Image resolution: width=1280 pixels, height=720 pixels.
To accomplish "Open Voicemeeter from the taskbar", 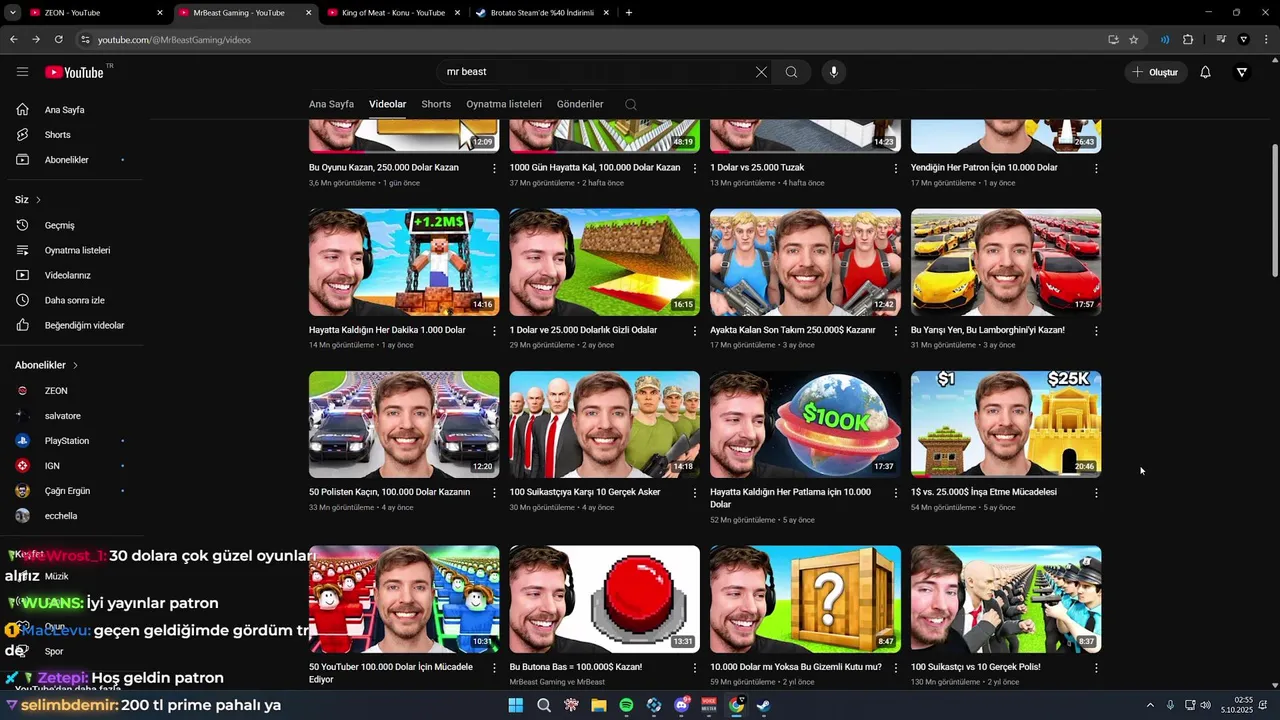I will [709, 705].
